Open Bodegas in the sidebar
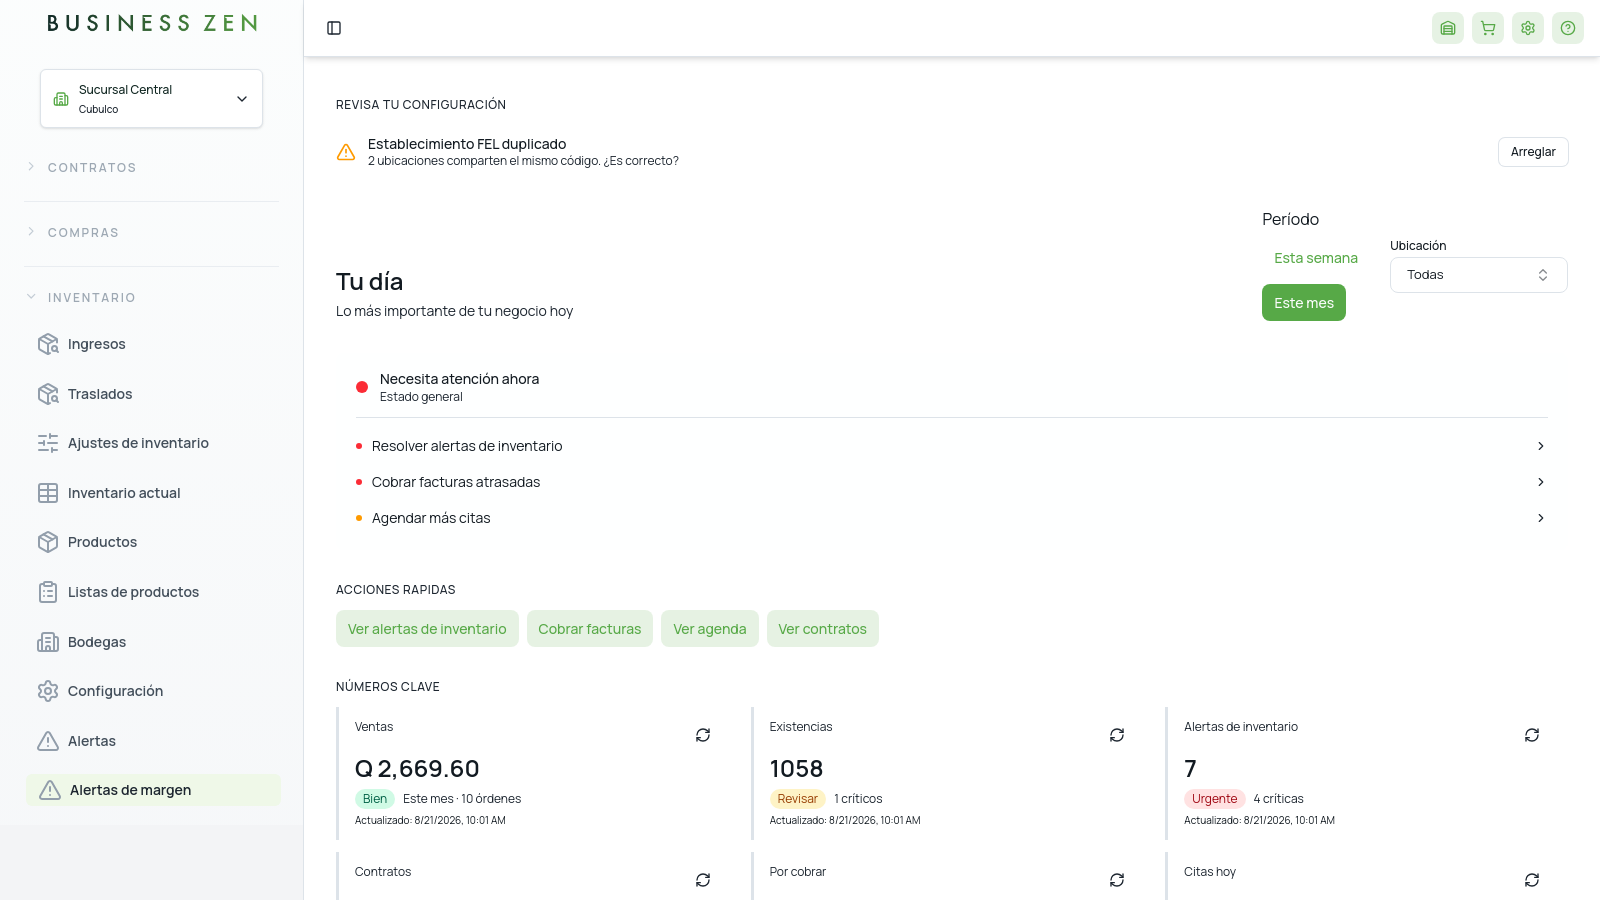 point(152,642)
